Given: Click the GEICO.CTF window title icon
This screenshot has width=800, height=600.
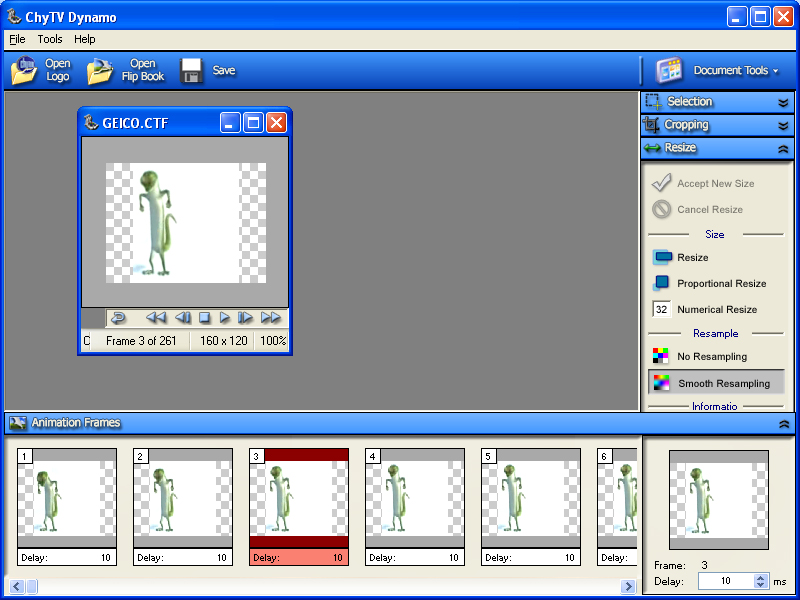Looking at the screenshot, I should (x=91, y=122).
